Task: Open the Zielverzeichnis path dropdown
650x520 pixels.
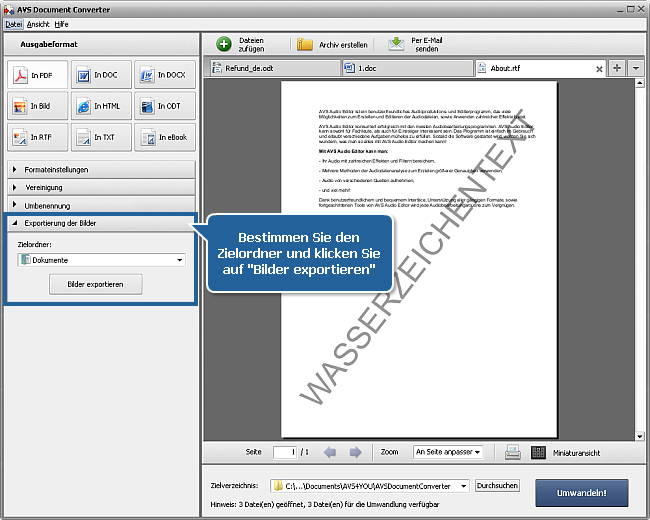Action: (370, 486)
